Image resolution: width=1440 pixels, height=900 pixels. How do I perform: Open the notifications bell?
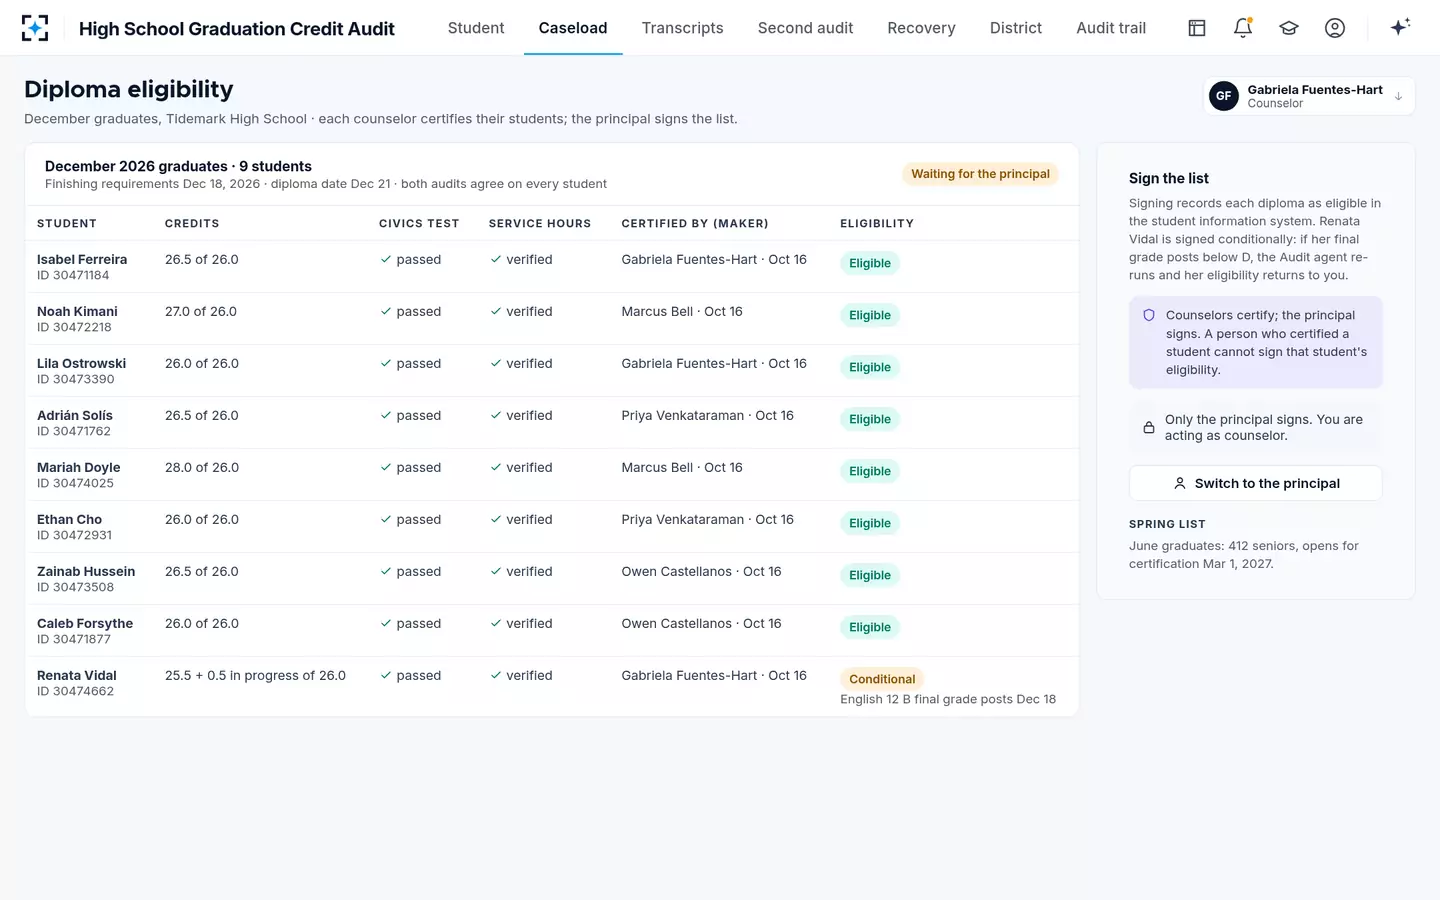coord(1243,28)
